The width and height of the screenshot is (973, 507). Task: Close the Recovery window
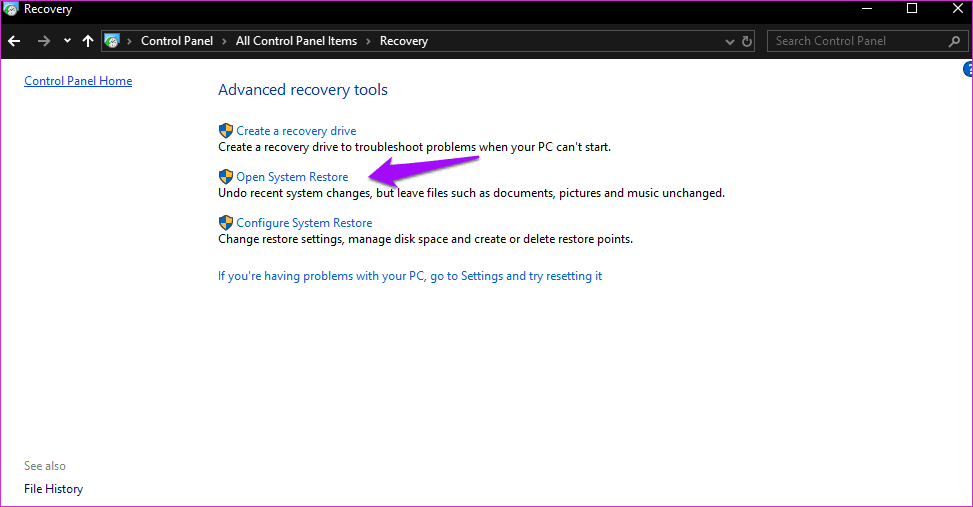point(957,9)
